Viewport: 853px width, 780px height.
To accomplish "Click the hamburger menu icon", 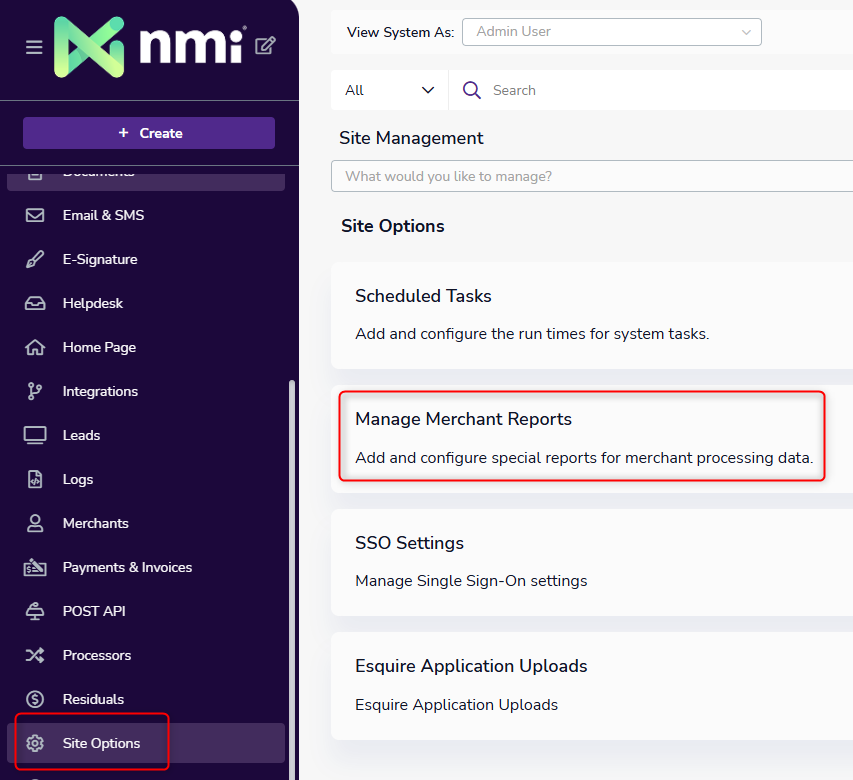I will pyautogui.click(x=34, y=47).
